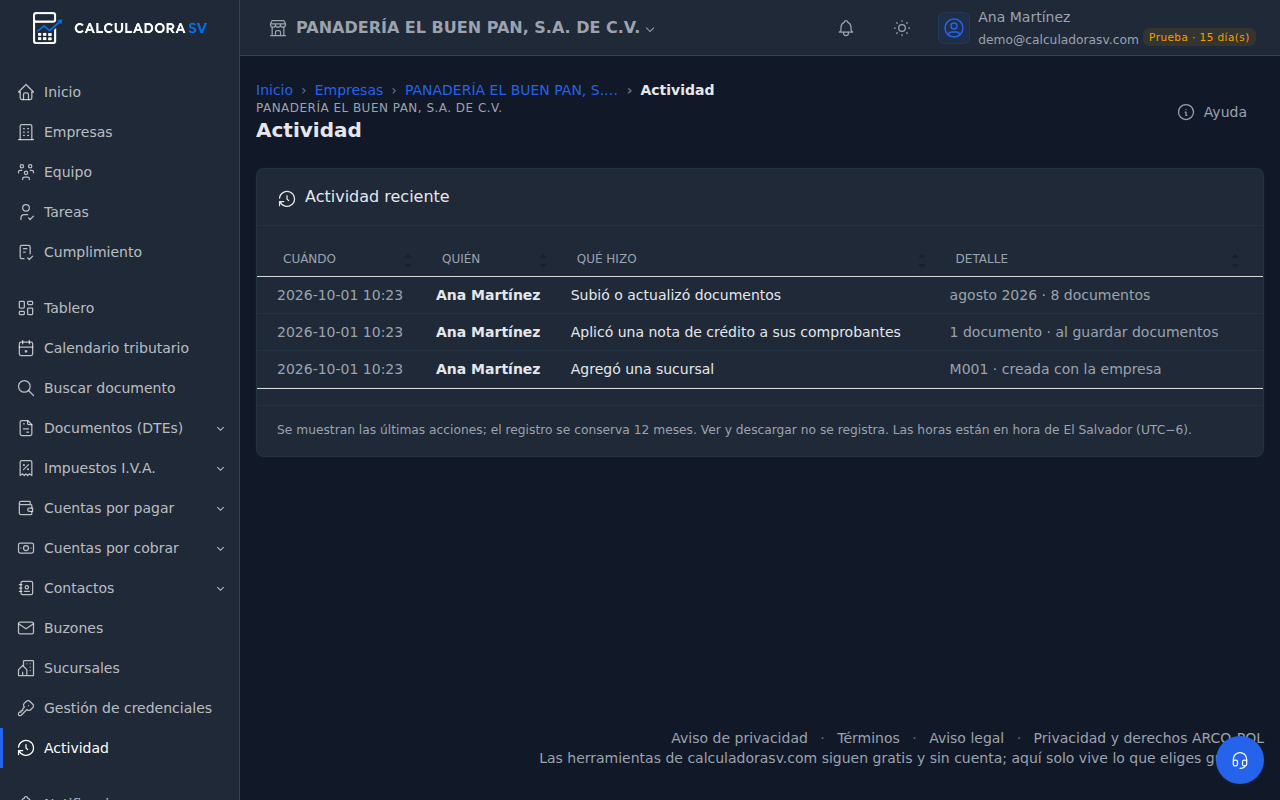Open the user profile avatar icon
Image resolution: width=1280 pixels, height=800 pixels.
click(954, 28)
